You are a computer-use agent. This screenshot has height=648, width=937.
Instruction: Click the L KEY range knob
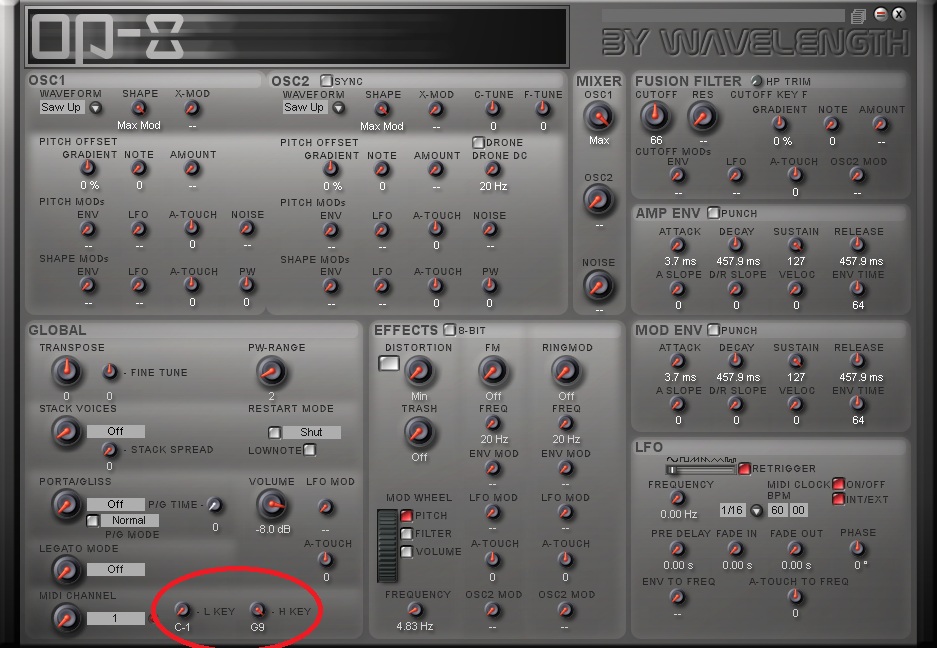(182, 609)
